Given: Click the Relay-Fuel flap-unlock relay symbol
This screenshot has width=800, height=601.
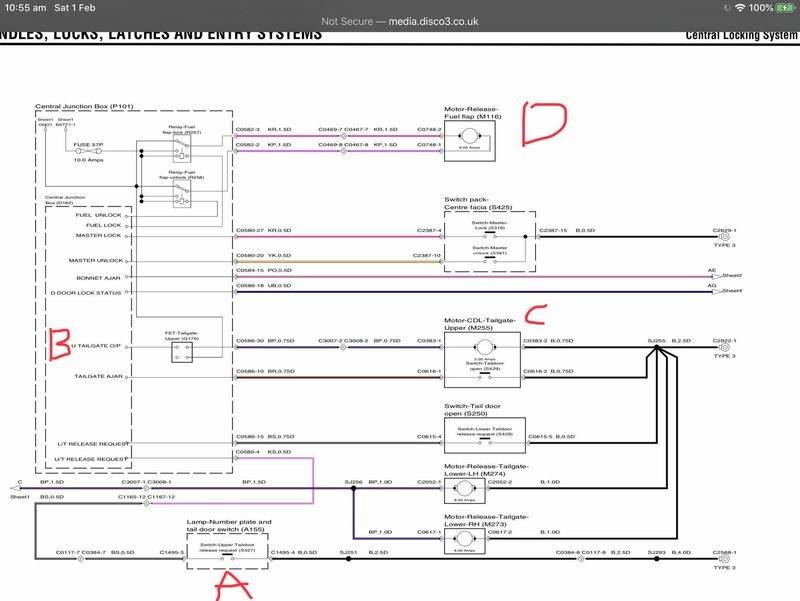Looking at the screenshot, I should click(182, 194).
